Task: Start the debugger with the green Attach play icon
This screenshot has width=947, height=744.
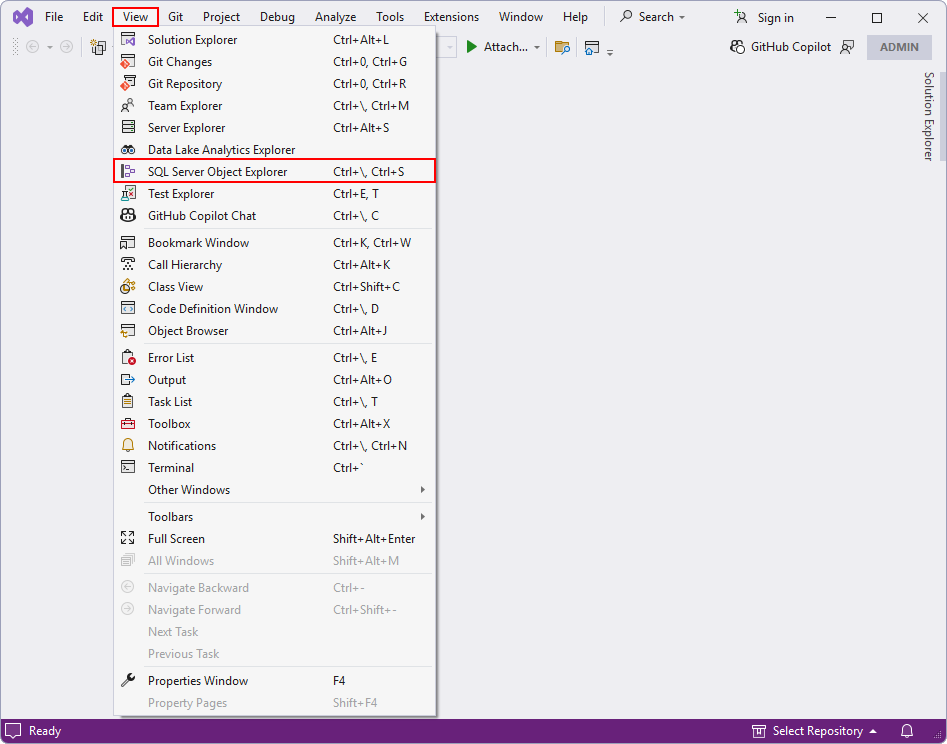Action: (471, 46)
